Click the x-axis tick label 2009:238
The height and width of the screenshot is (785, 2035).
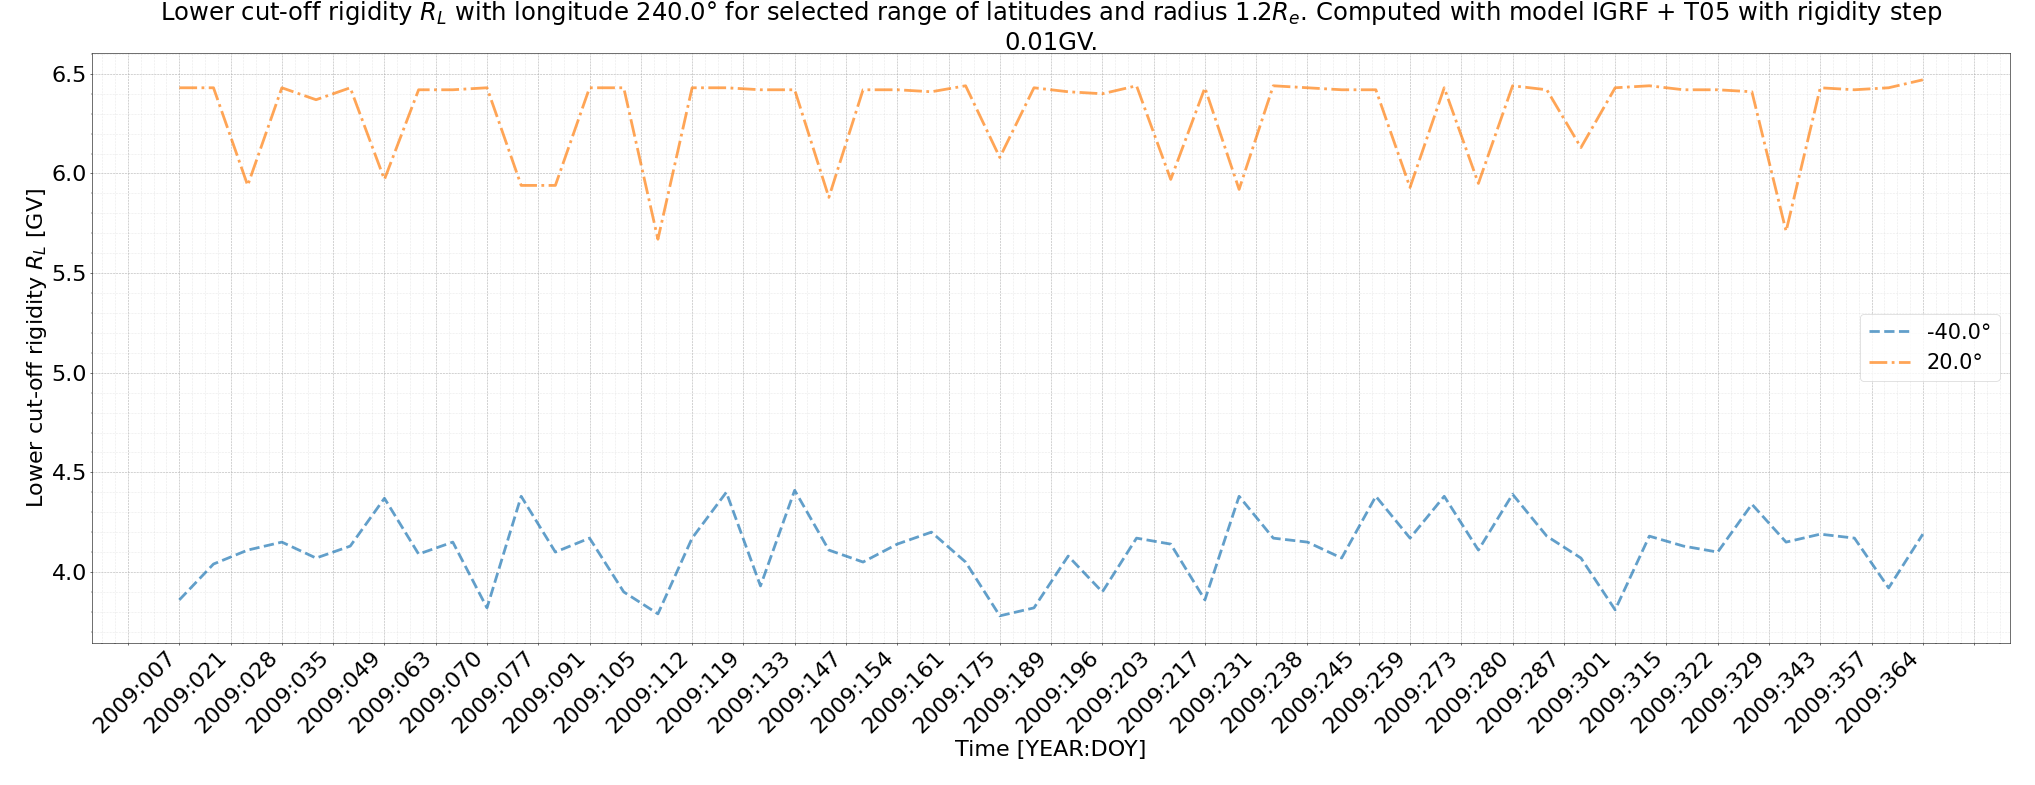(1263, 692)
